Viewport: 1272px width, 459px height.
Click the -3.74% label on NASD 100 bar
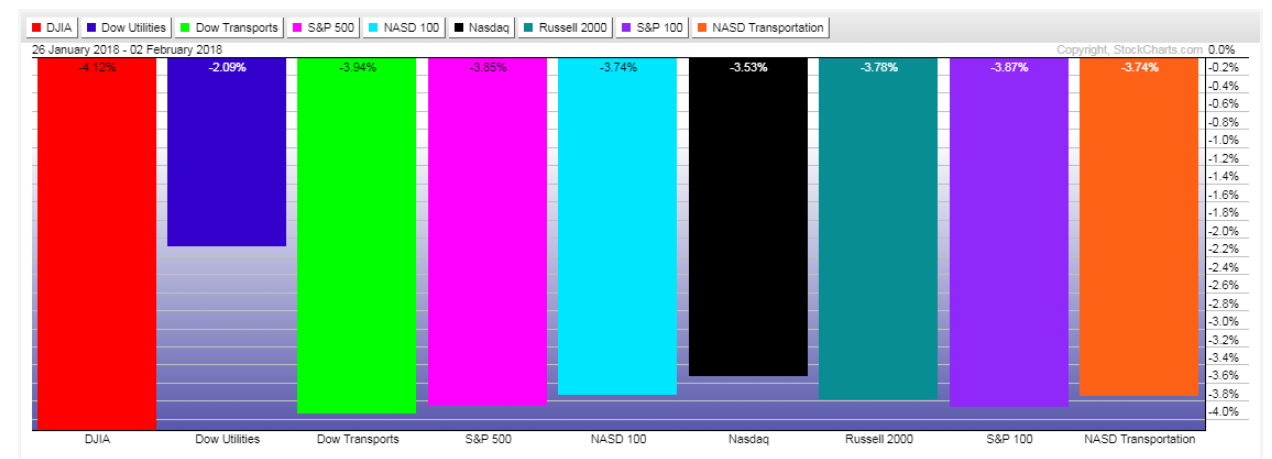coord(617,68)
